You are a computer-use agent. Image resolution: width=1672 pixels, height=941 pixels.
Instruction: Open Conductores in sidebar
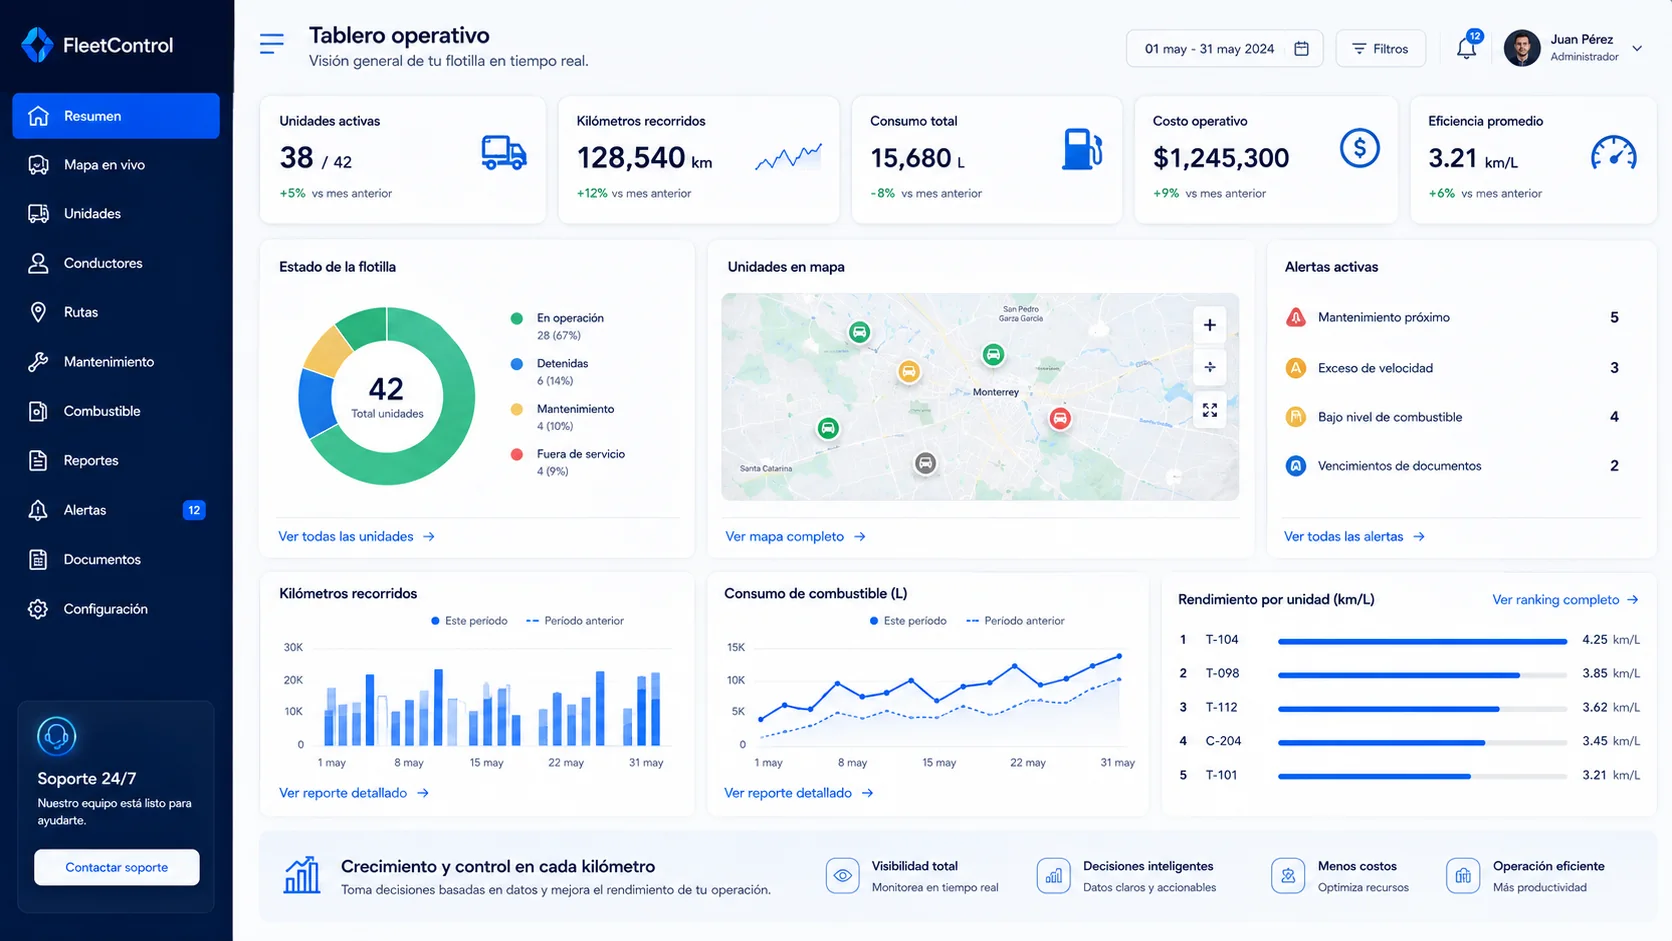coord(116,263)
